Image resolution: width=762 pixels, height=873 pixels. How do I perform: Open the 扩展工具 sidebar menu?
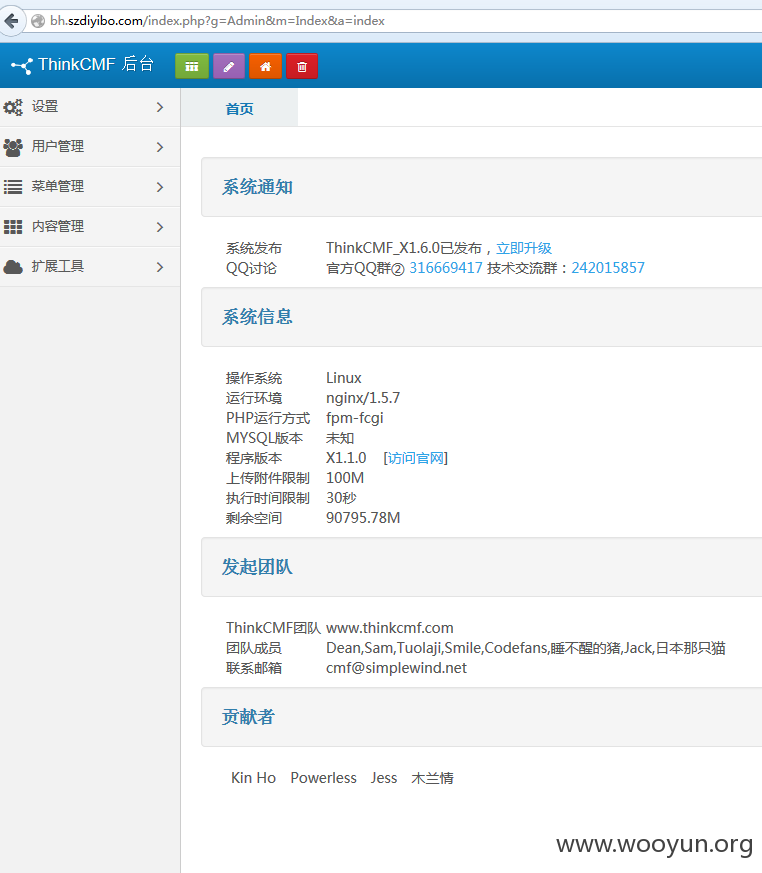click(x=90, y=267)
